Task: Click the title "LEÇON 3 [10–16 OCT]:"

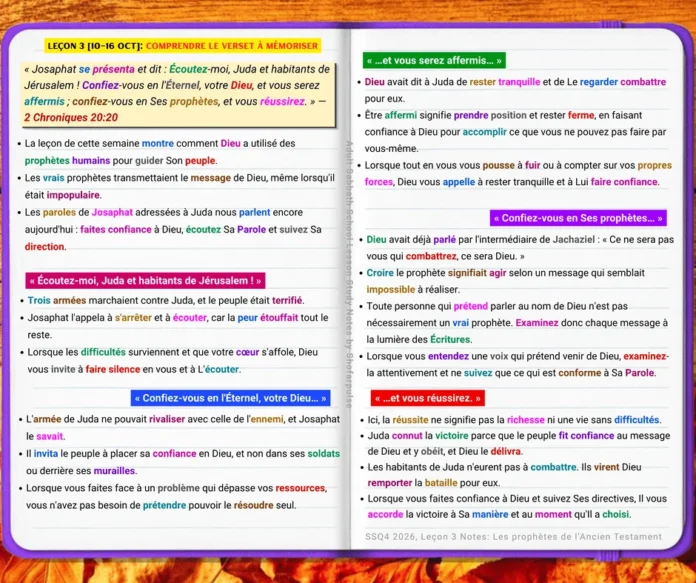Action: click(x=95, y=46)
